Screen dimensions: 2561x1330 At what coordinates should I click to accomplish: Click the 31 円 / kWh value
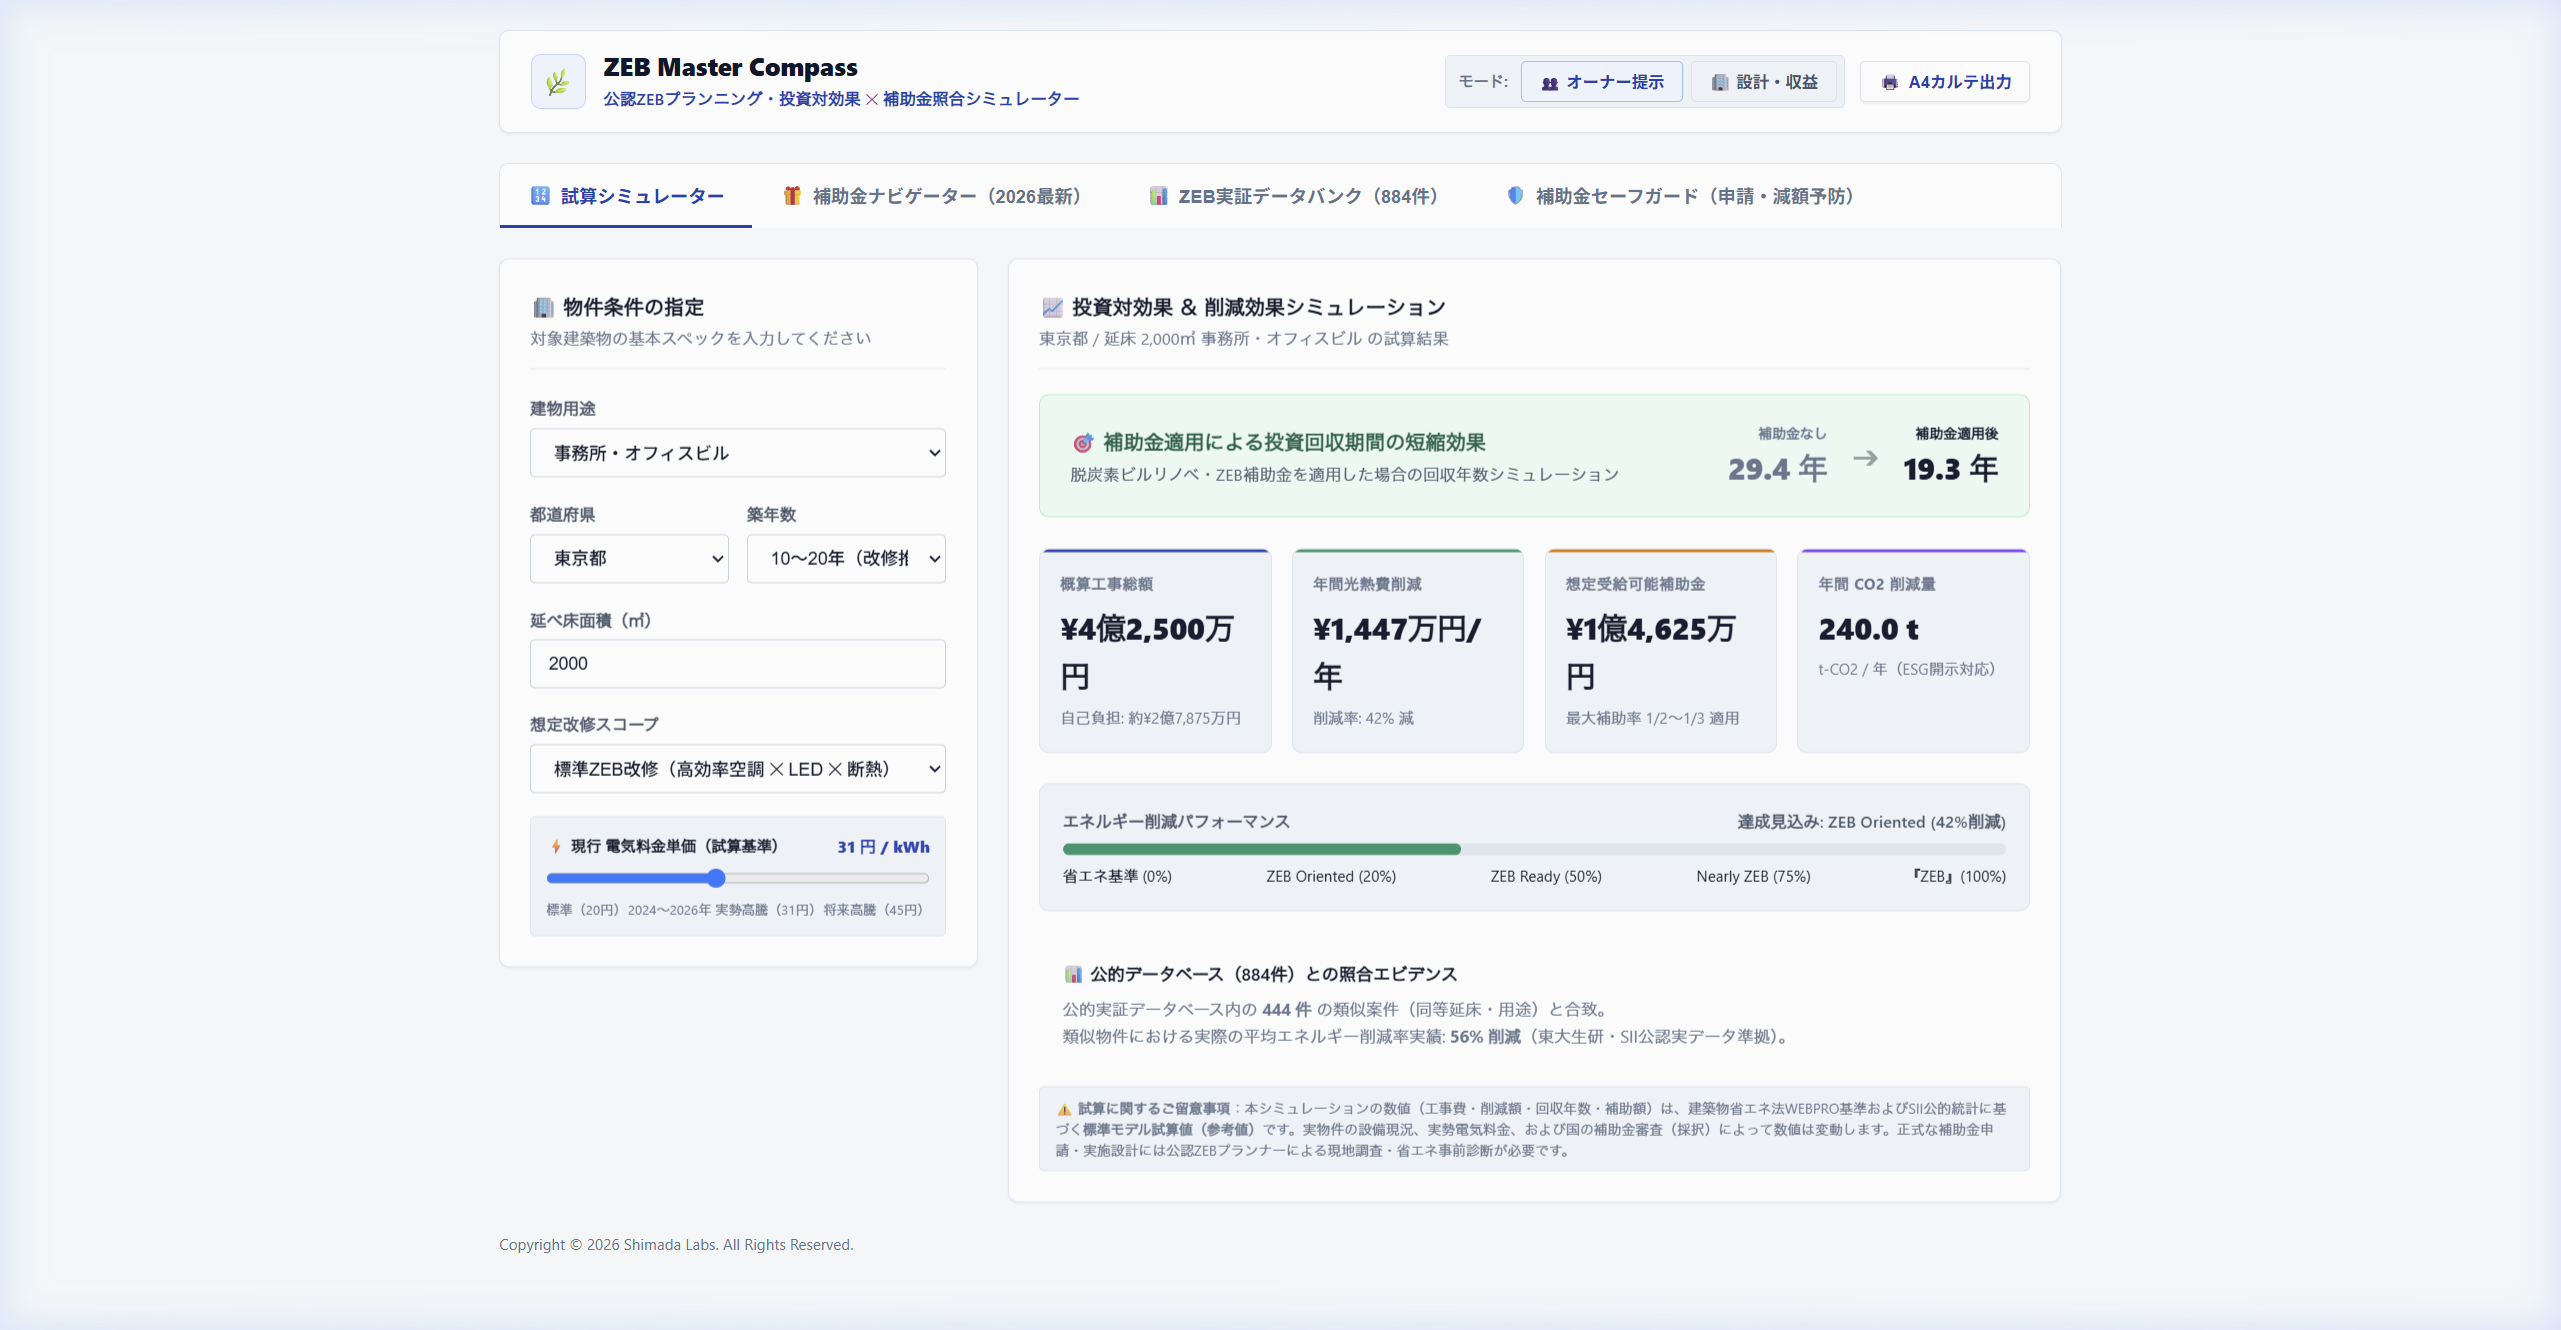(x=883, y=847)
